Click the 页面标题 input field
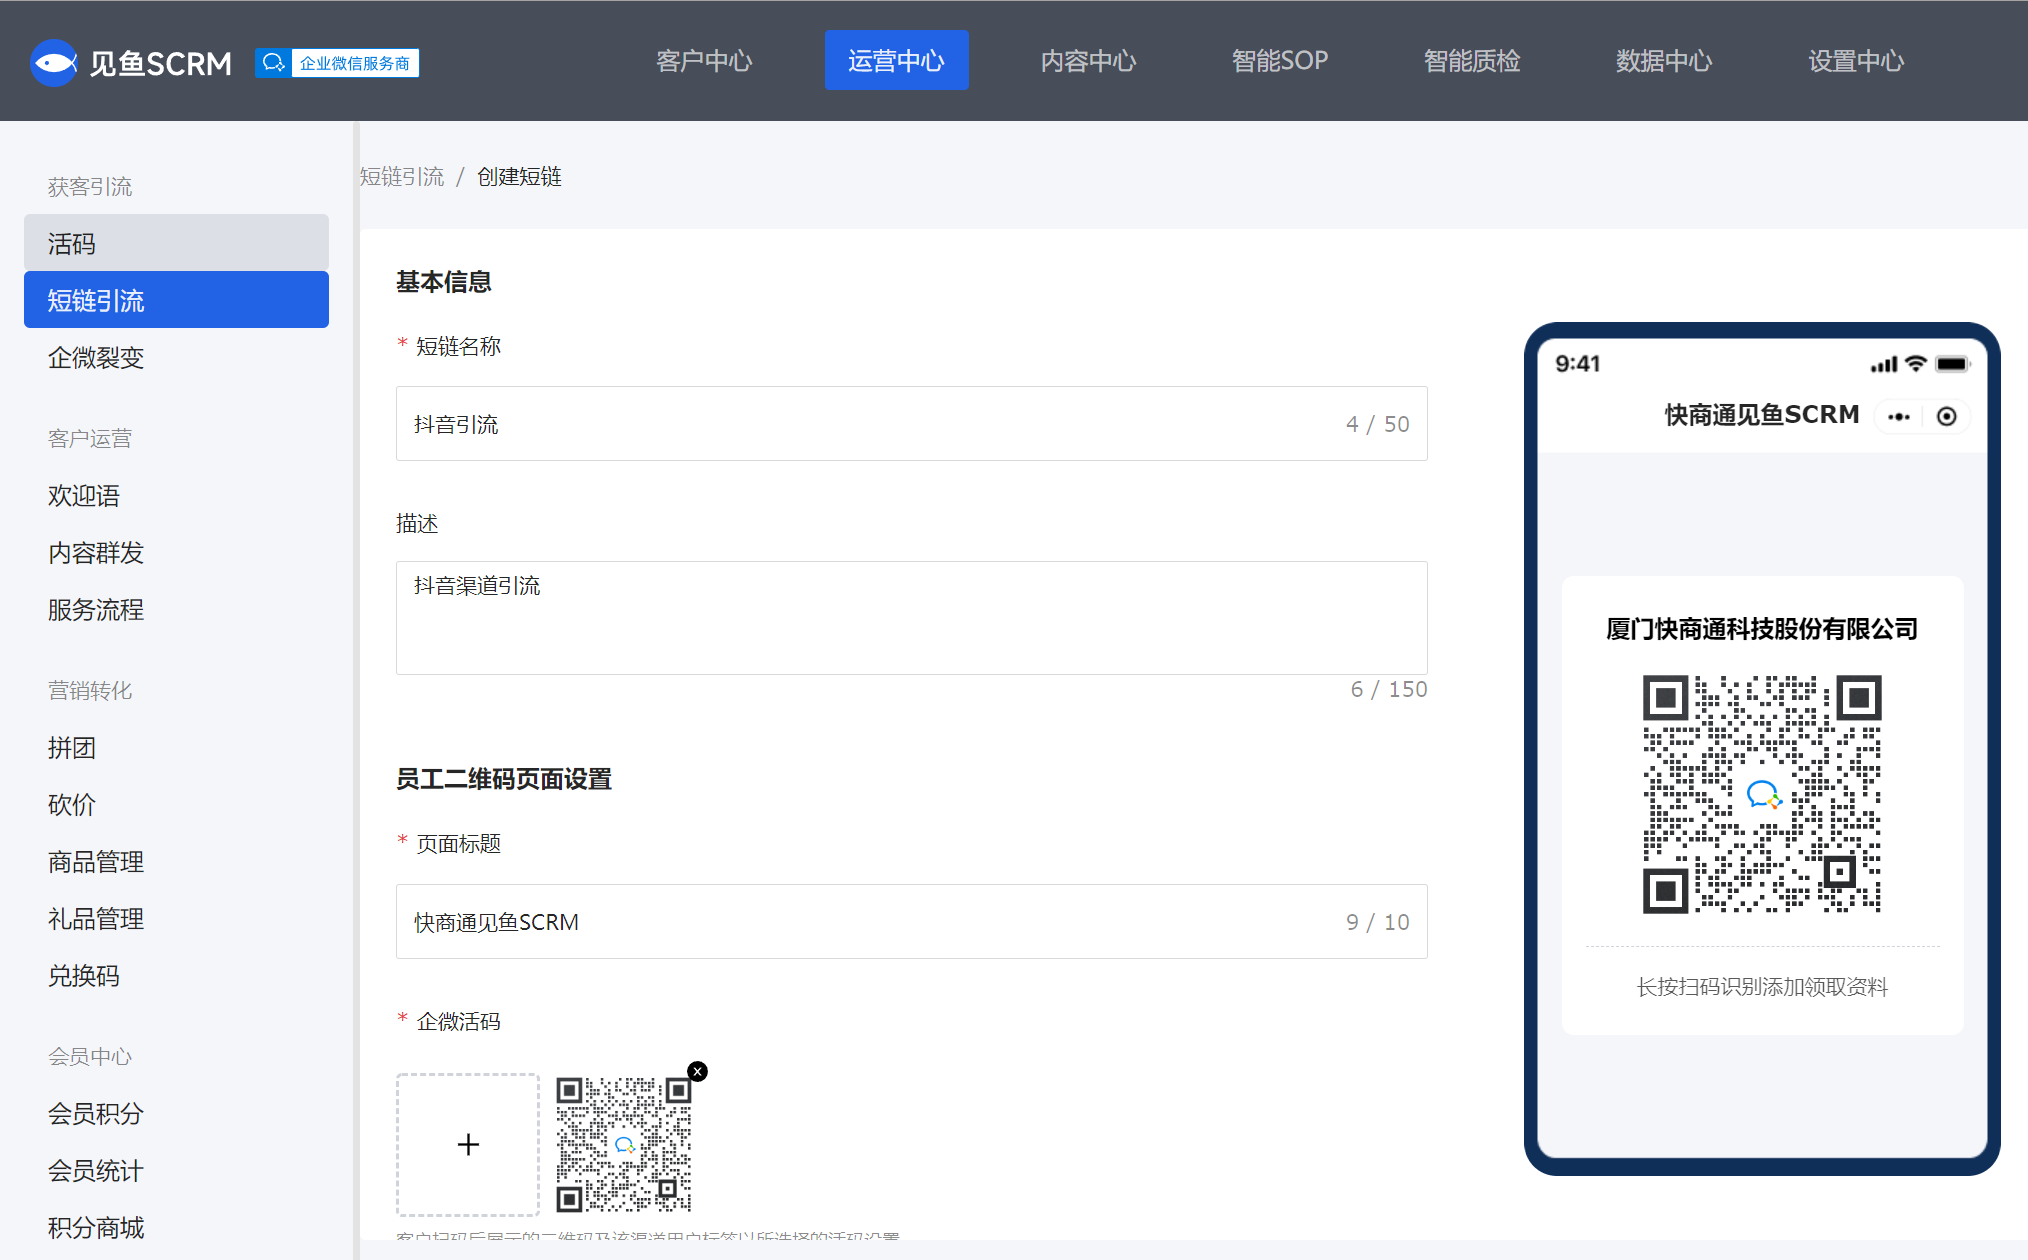 tap(911, 922)
